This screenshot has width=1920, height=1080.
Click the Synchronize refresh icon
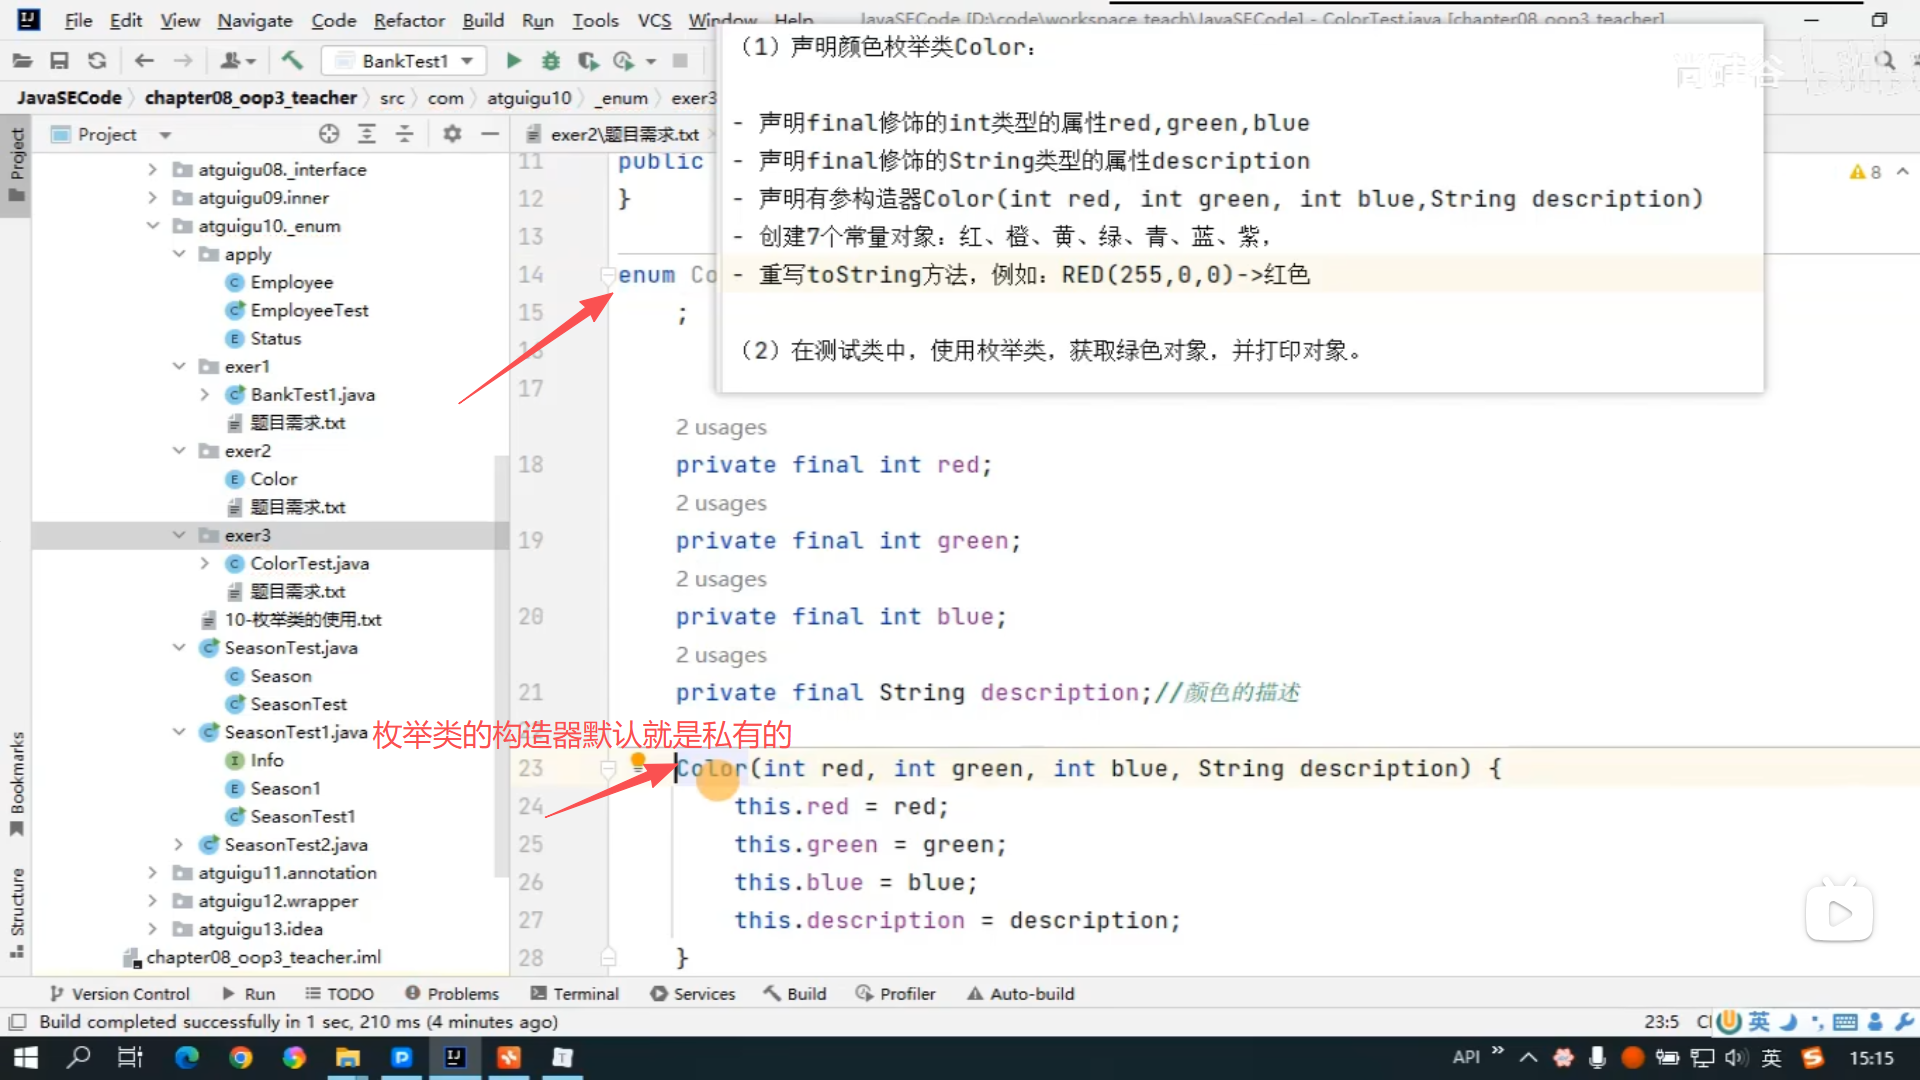pos(97,61)
